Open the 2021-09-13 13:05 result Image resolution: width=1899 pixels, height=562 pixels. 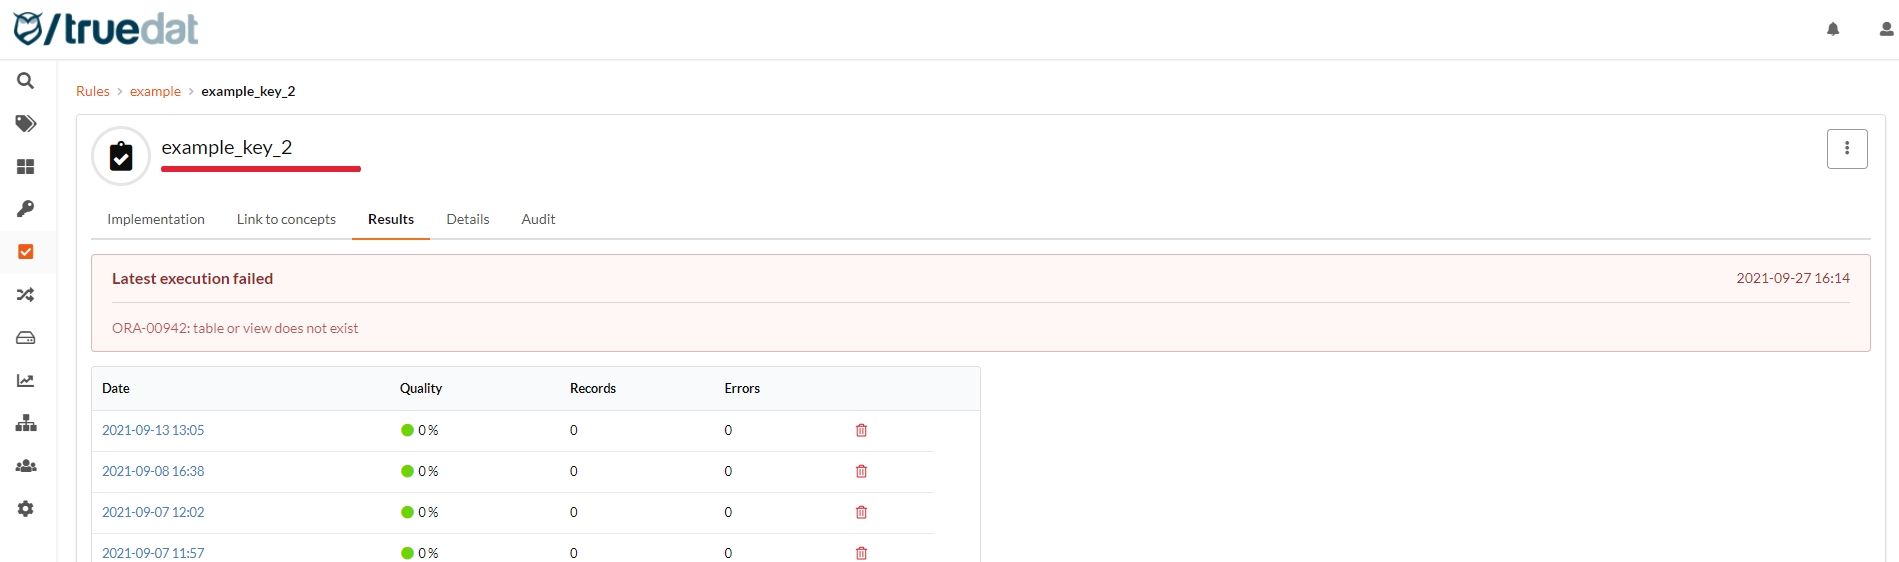click(153, 431)
